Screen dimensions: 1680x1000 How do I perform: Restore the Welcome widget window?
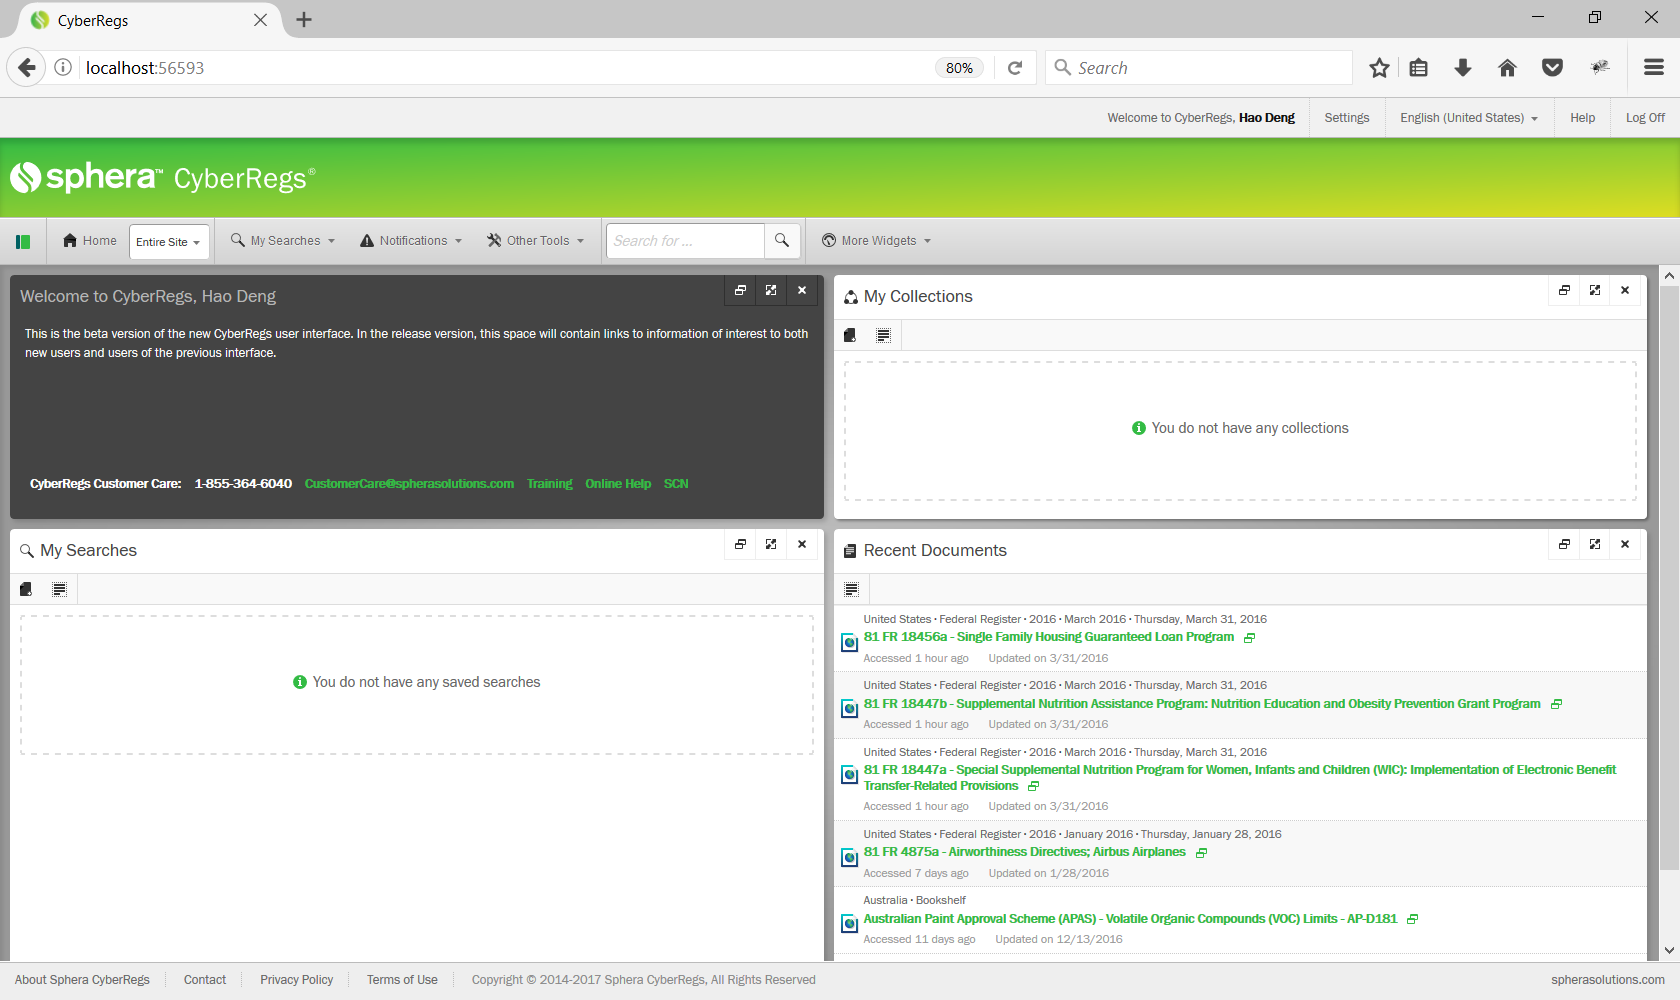[x=740, y=290]
